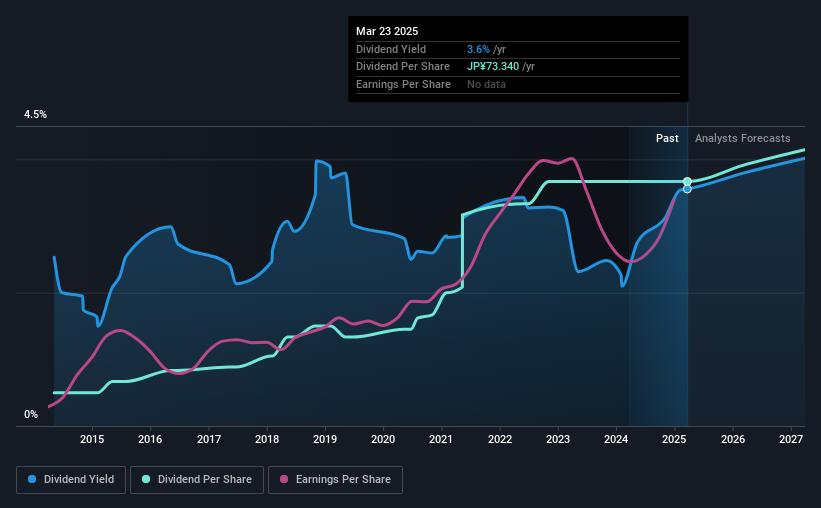
Task: Click the 2027 x-axis label
Action: click(791, 439)
